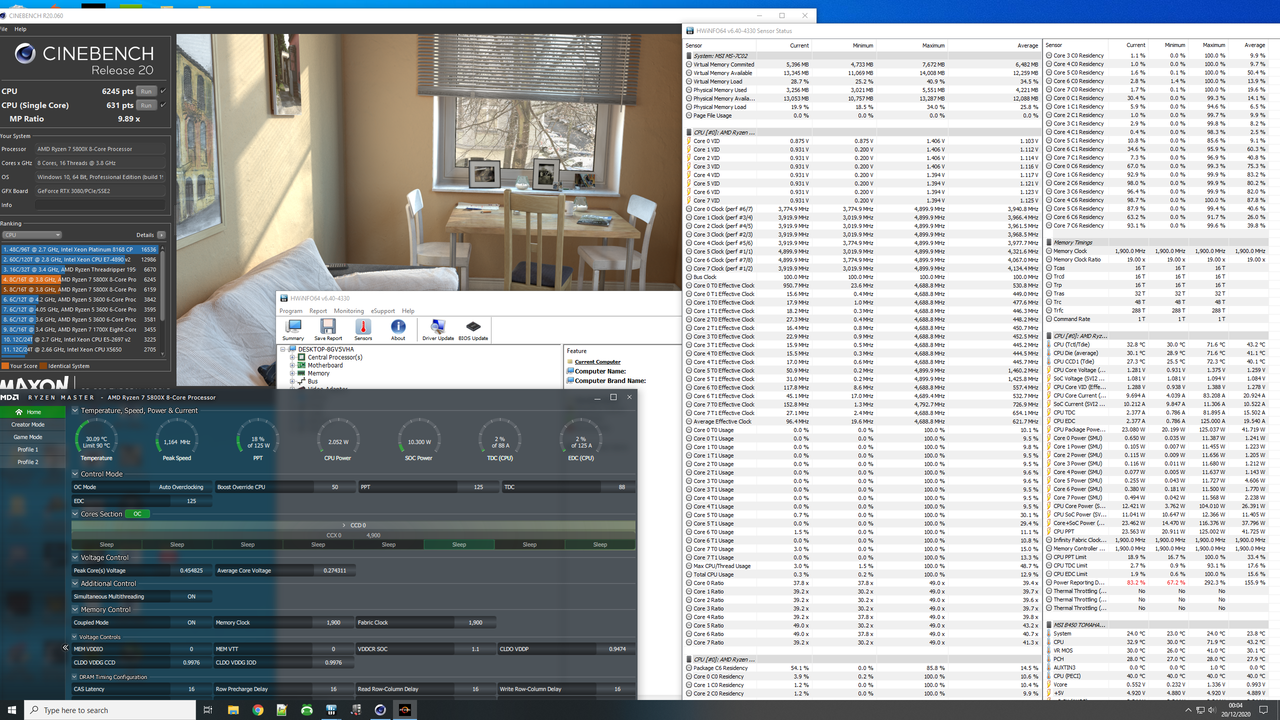This screenshot has width=1280, height=720.
Task: Open File Explorer from the taskbar
Action: click(x=233, y=710)
